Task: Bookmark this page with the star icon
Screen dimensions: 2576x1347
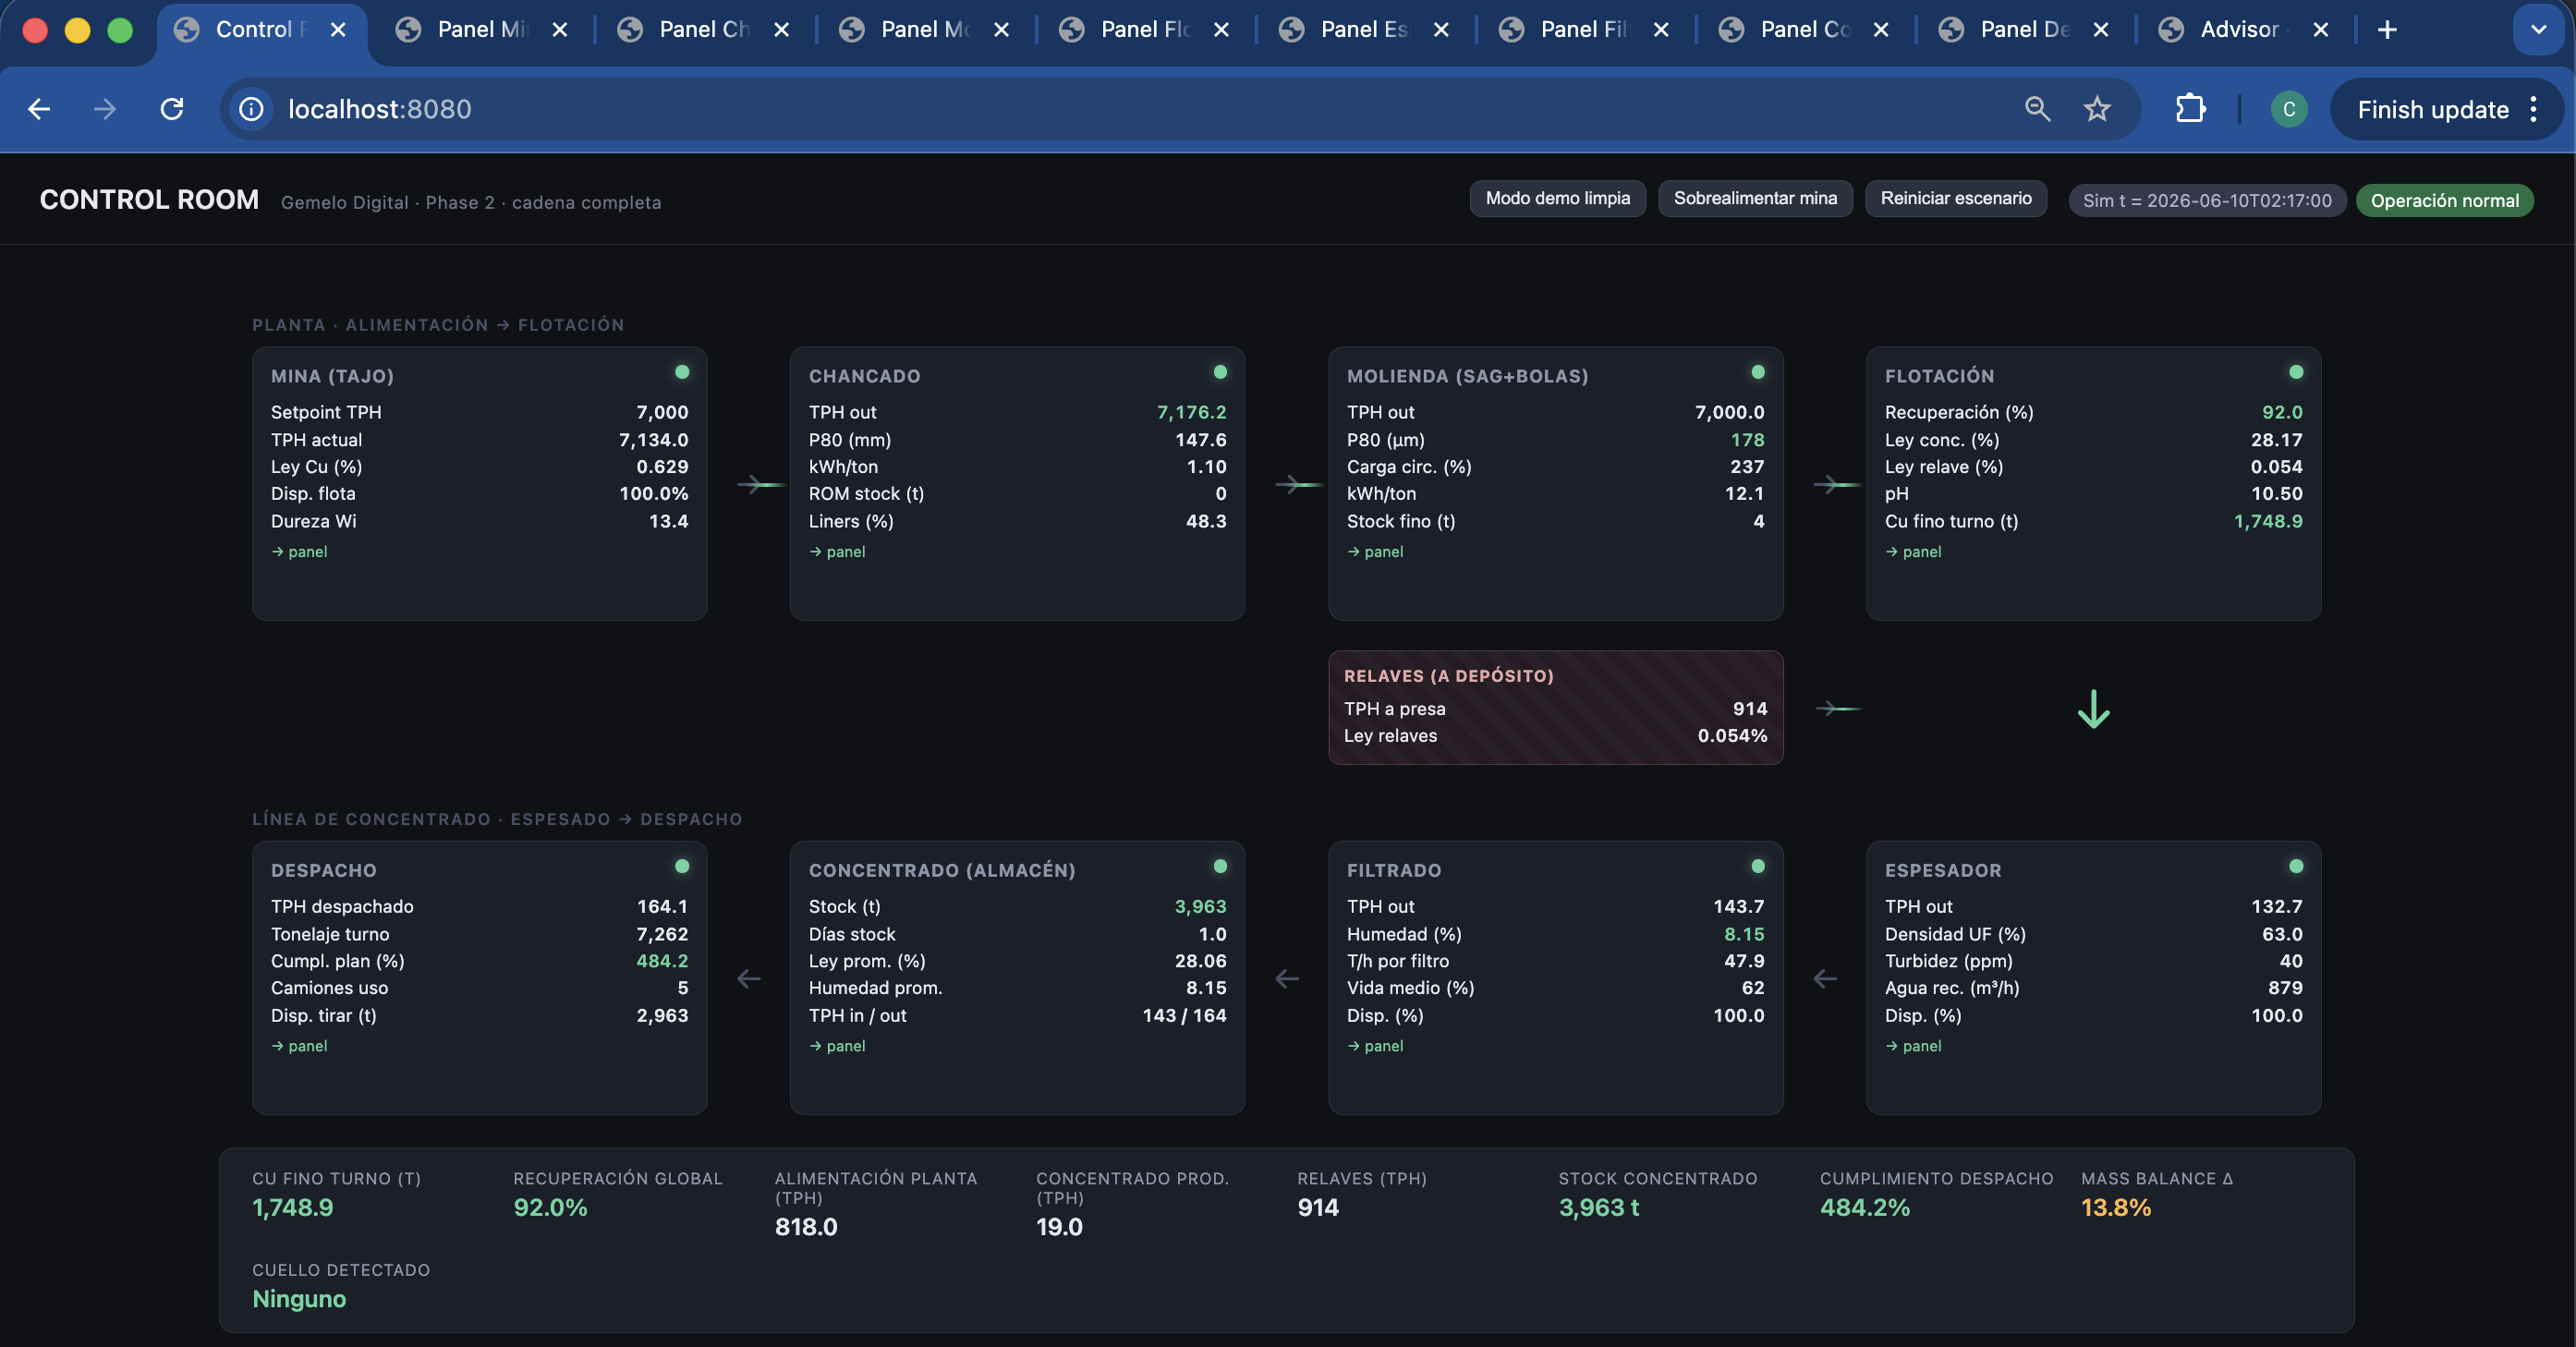Action: [x=2097, y=109]
